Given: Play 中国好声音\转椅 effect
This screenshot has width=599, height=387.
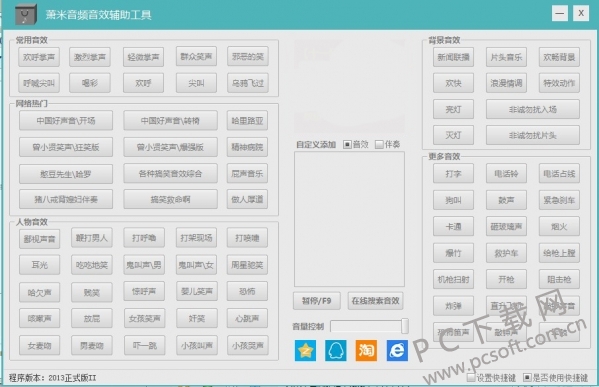Looking at the screenshot, I should [x=170, y=121].
